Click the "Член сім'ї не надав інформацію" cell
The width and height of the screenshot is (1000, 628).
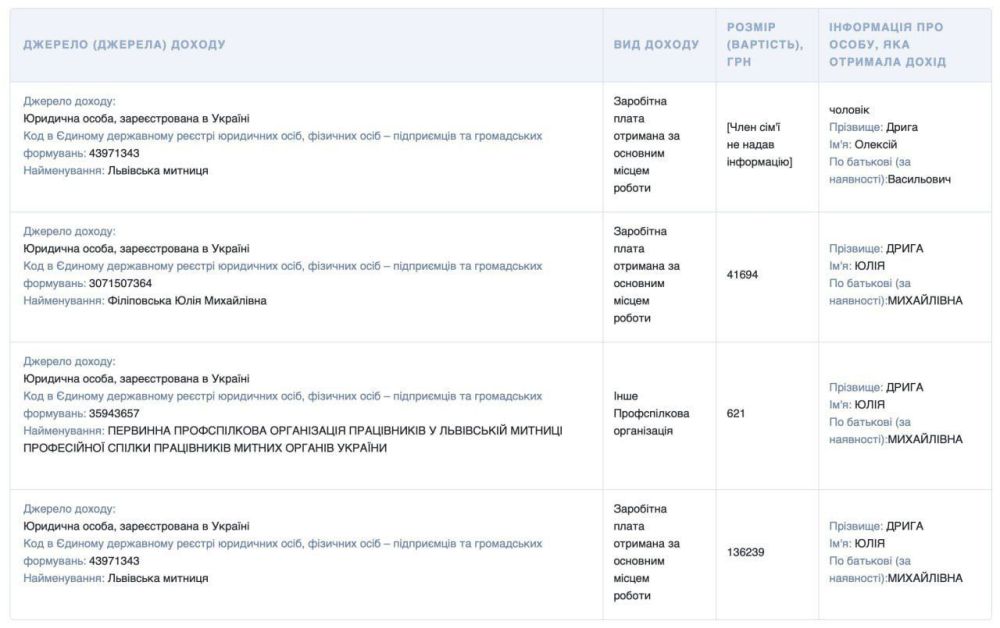(760, 144)
